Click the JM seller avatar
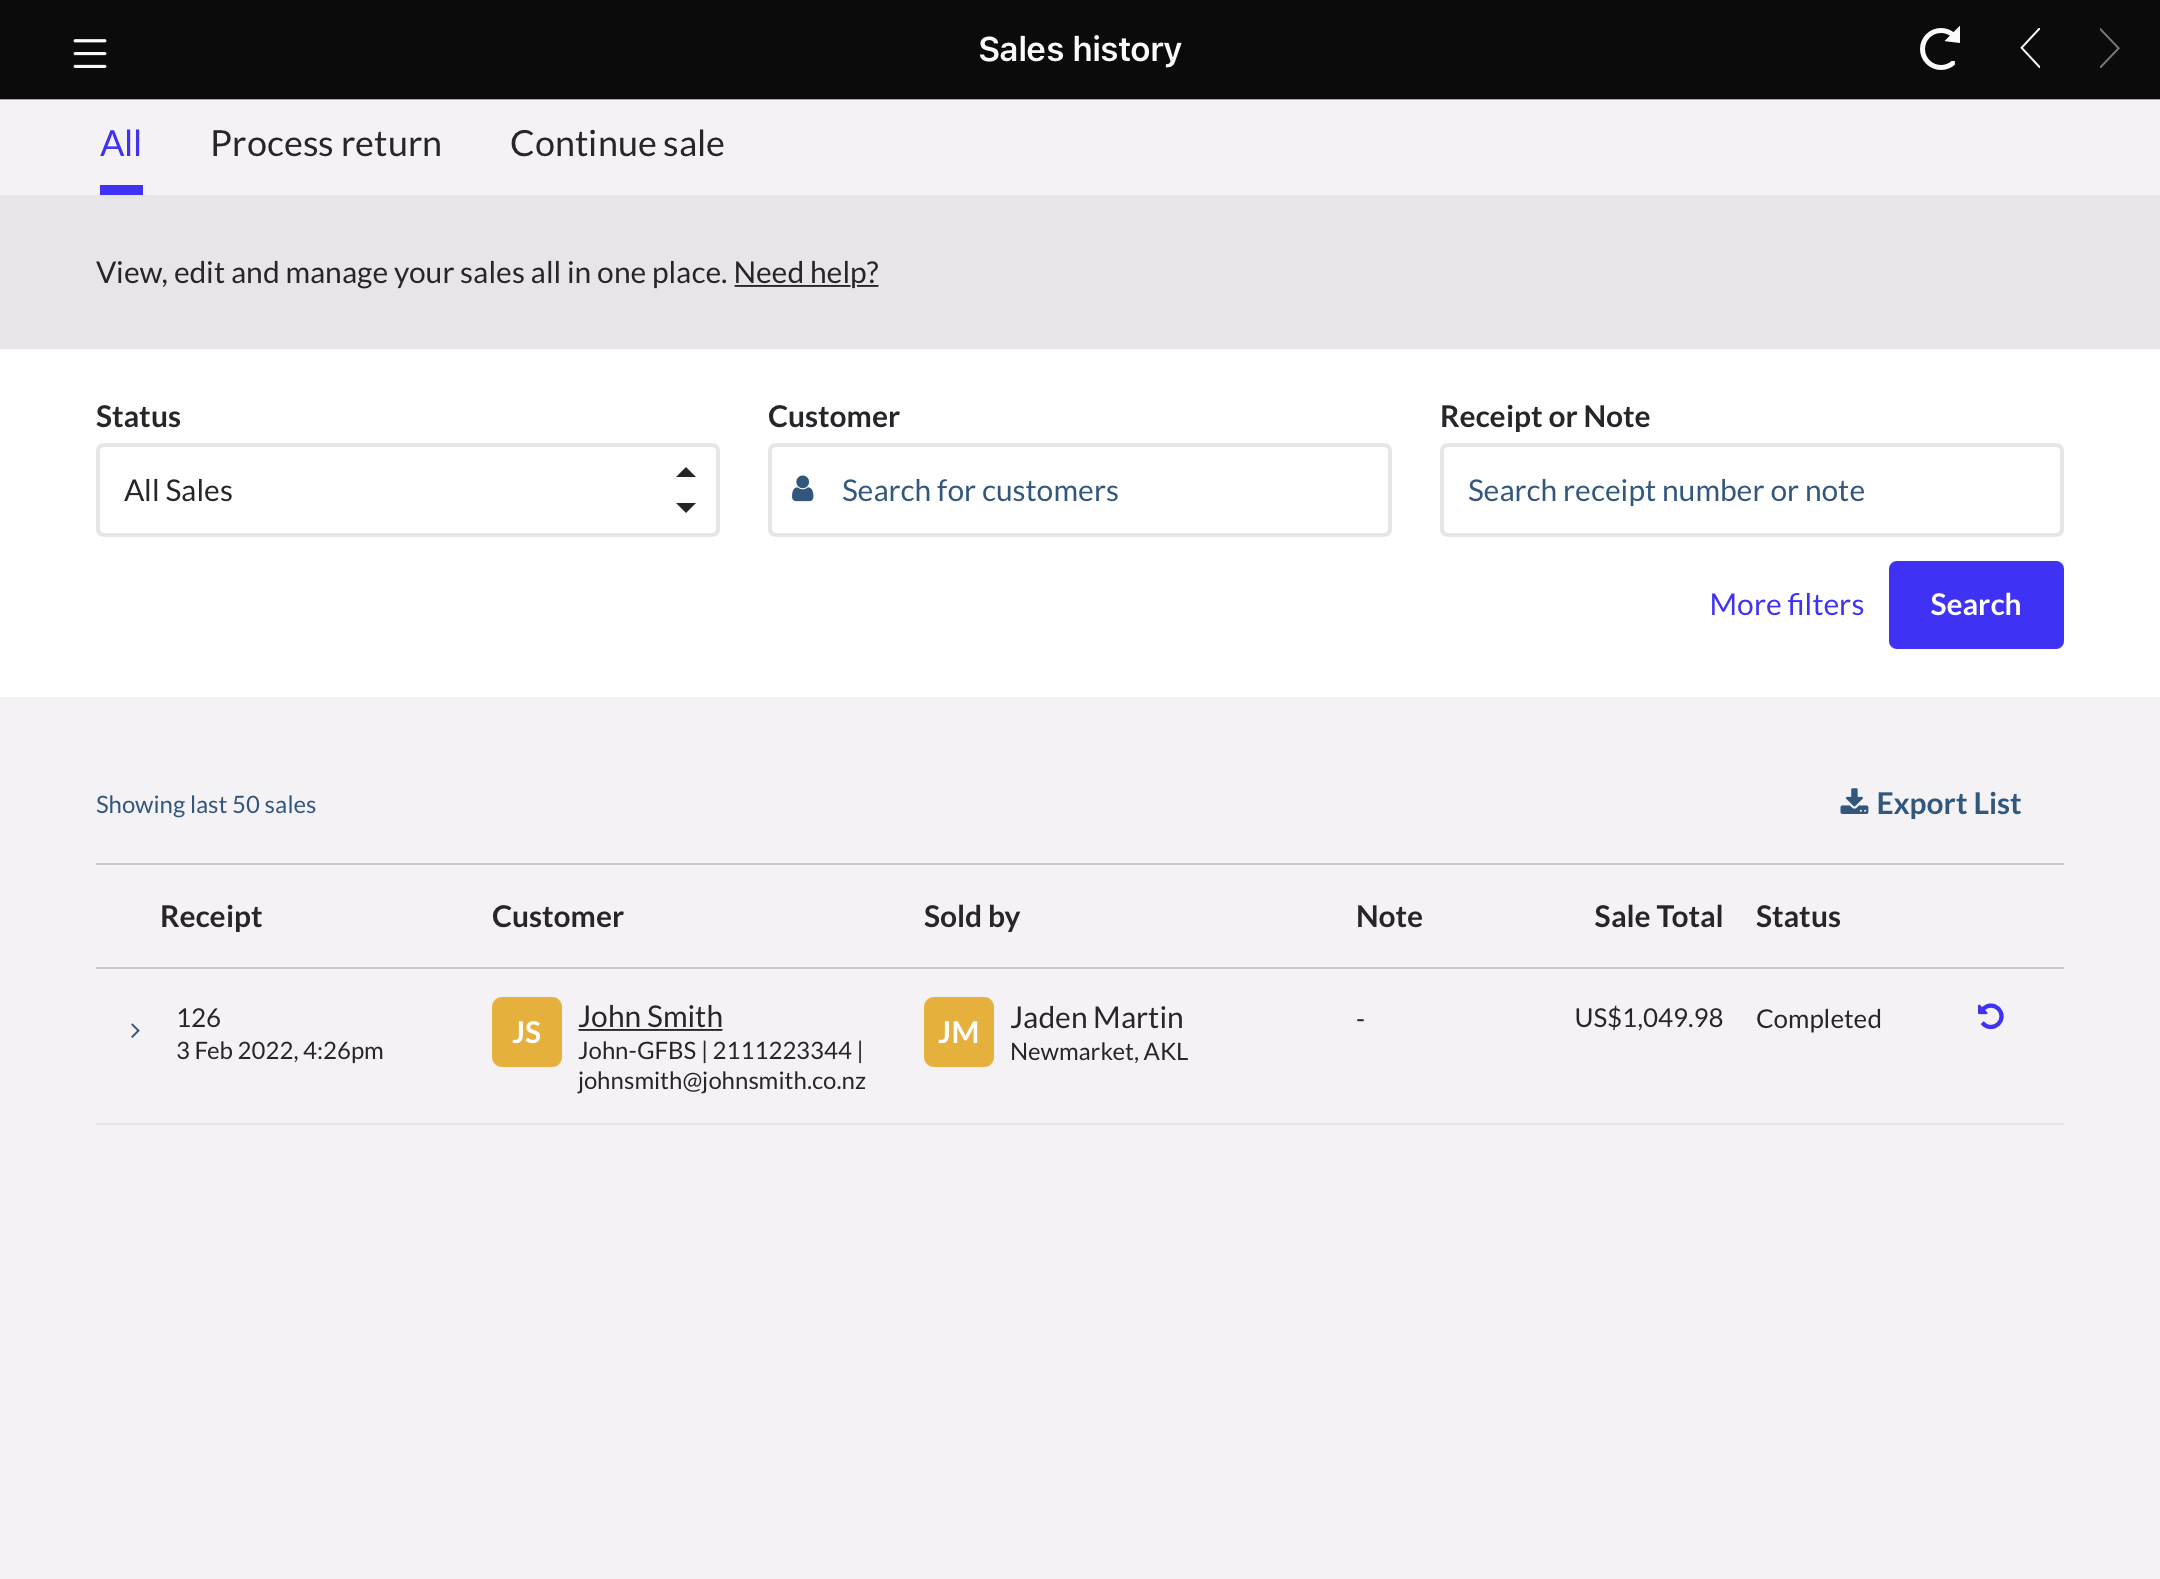 958,1032
